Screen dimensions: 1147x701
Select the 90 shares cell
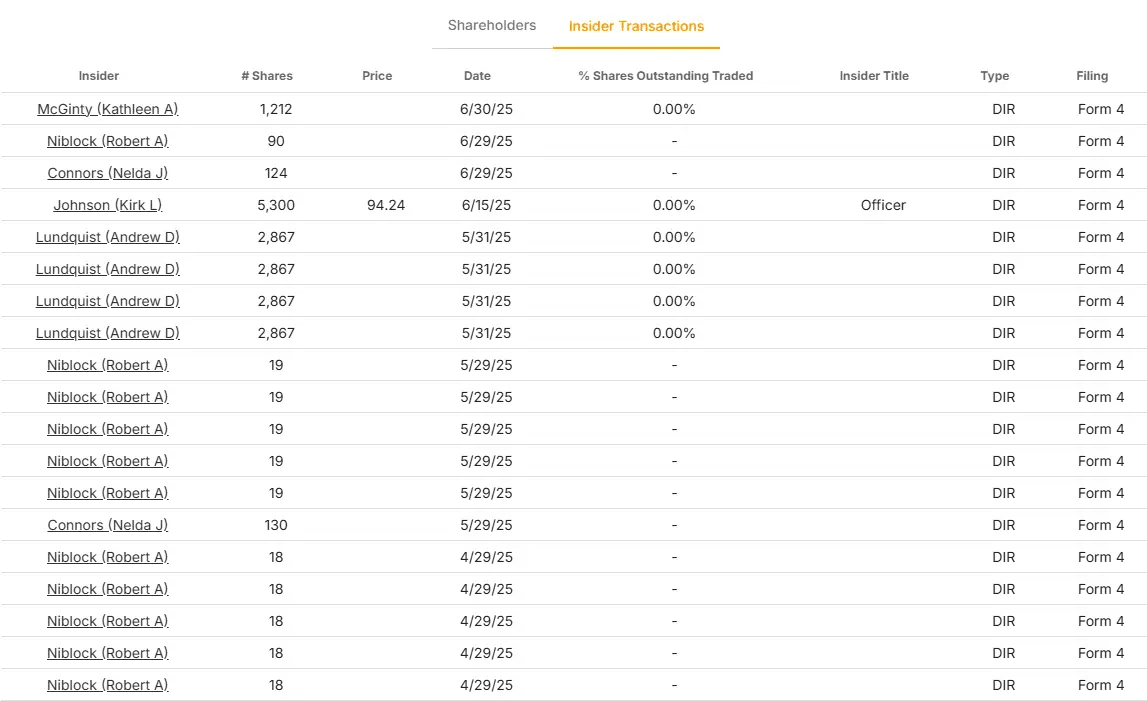coord(276,141)
